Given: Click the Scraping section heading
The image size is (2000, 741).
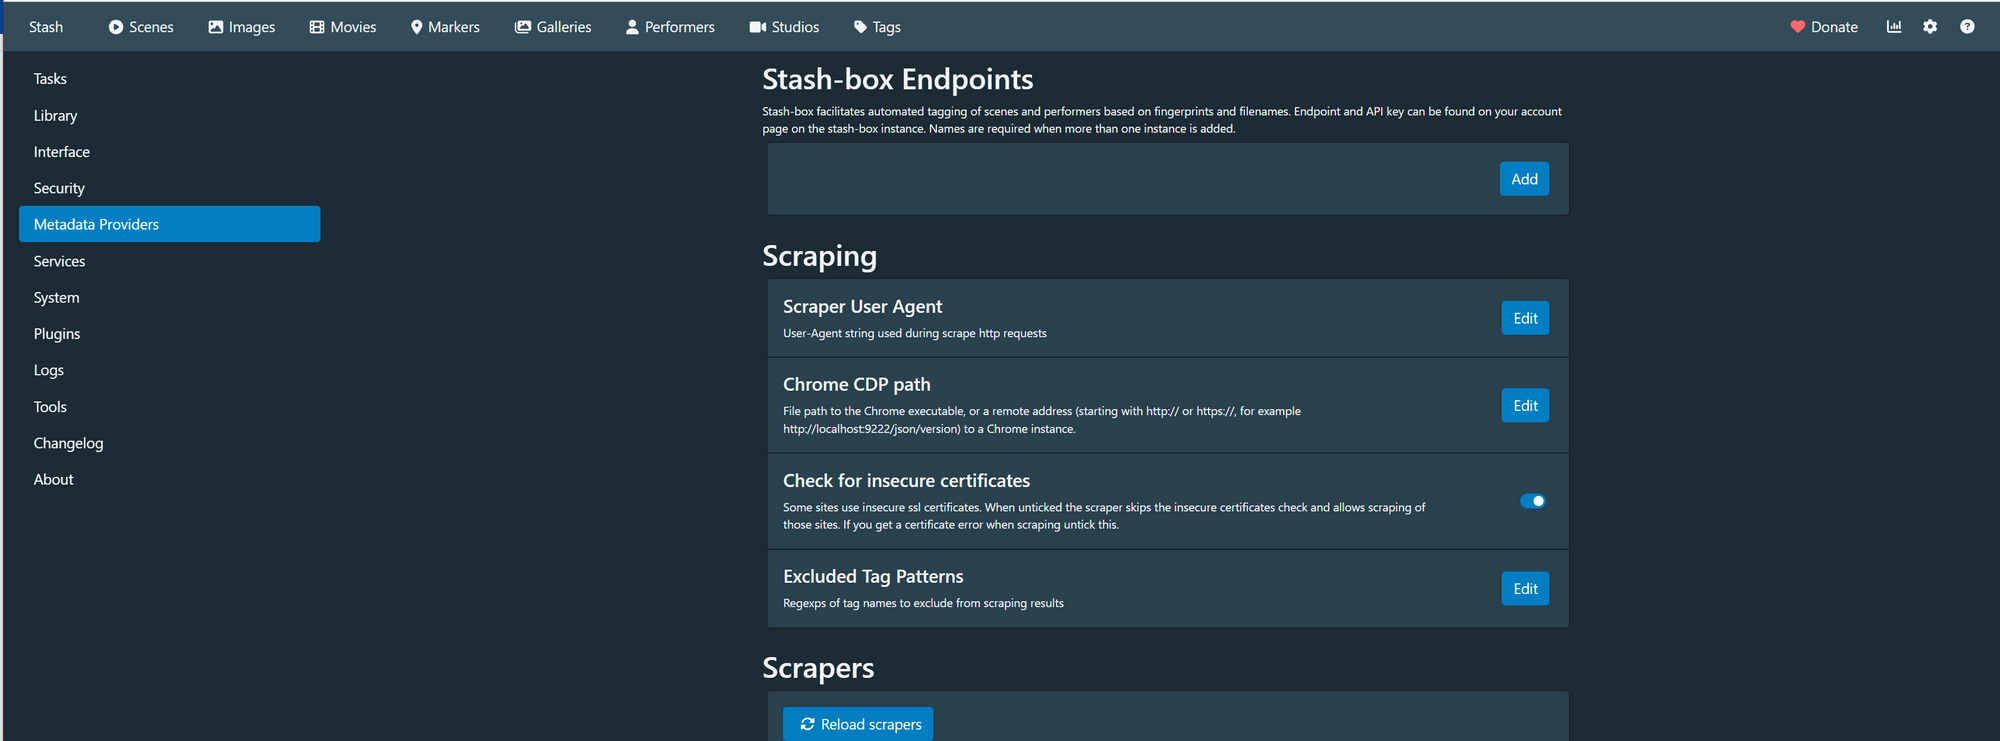Looking at the screenshot, I should point(820,256).
